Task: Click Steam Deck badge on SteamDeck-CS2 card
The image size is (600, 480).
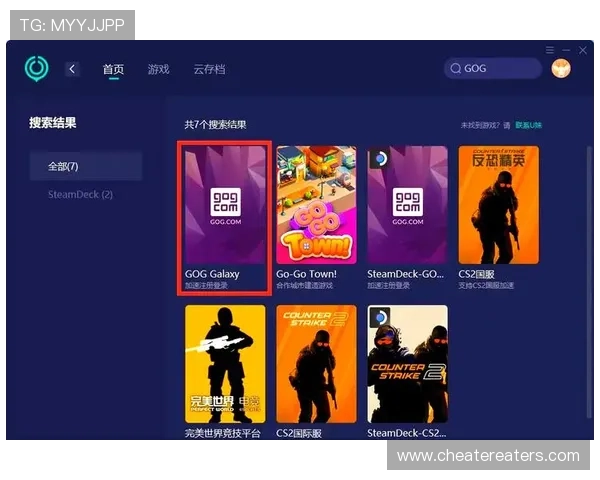Action: 379,317
